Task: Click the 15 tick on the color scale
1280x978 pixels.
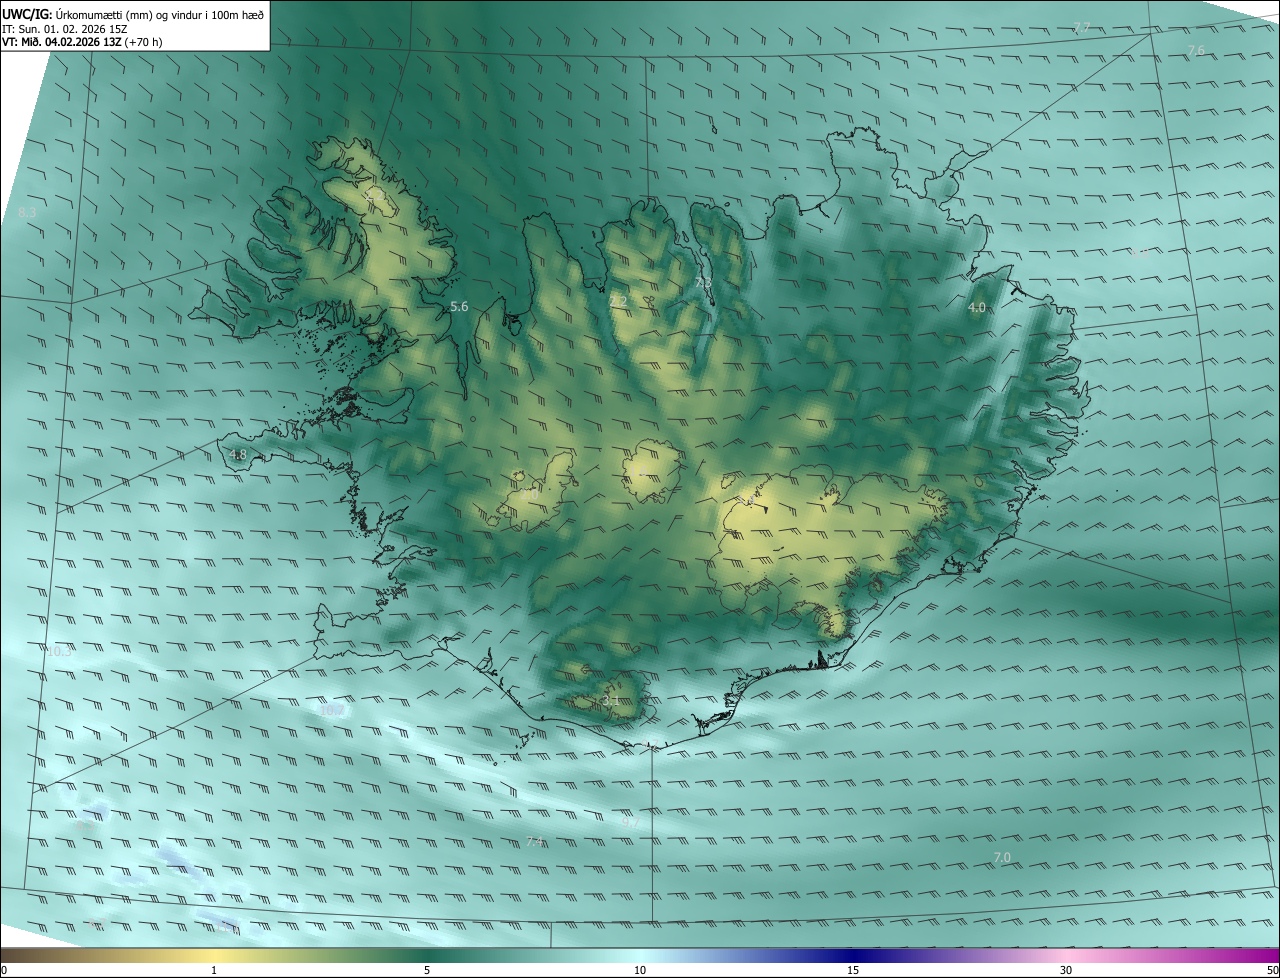Action: pos(853,971)
